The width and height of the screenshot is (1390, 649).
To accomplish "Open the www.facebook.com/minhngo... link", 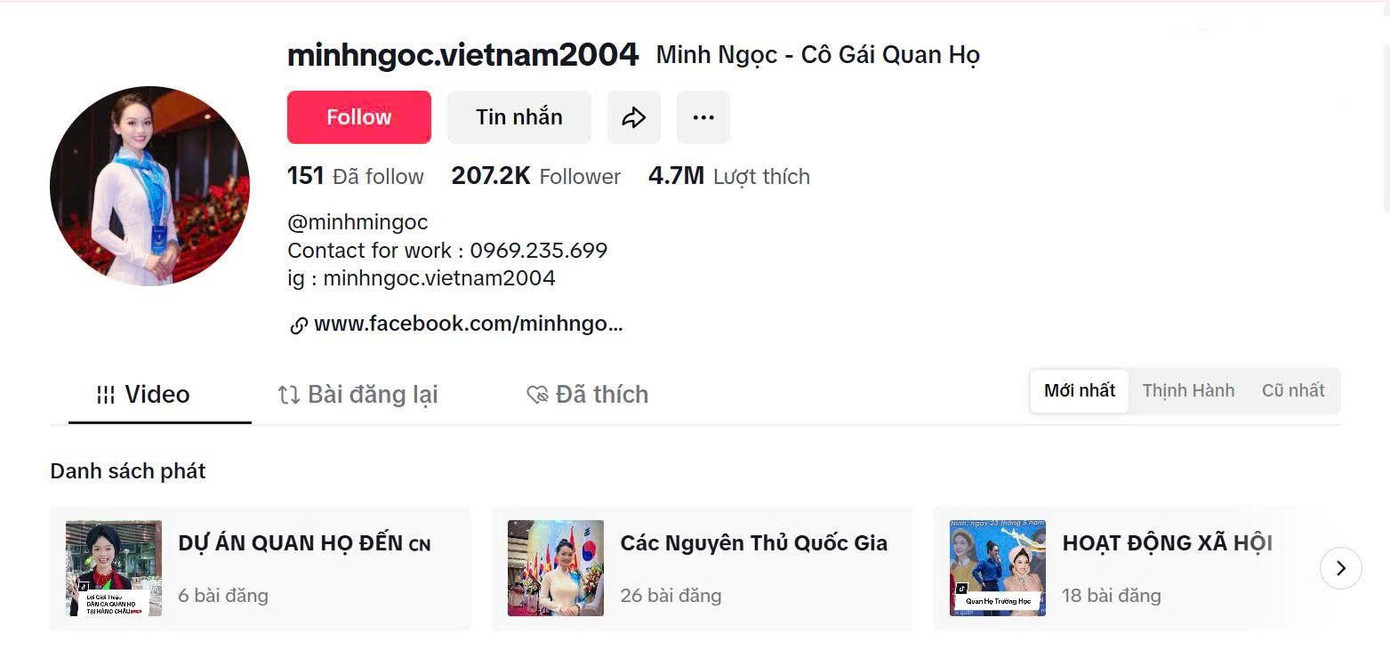I will pos(468,324).
